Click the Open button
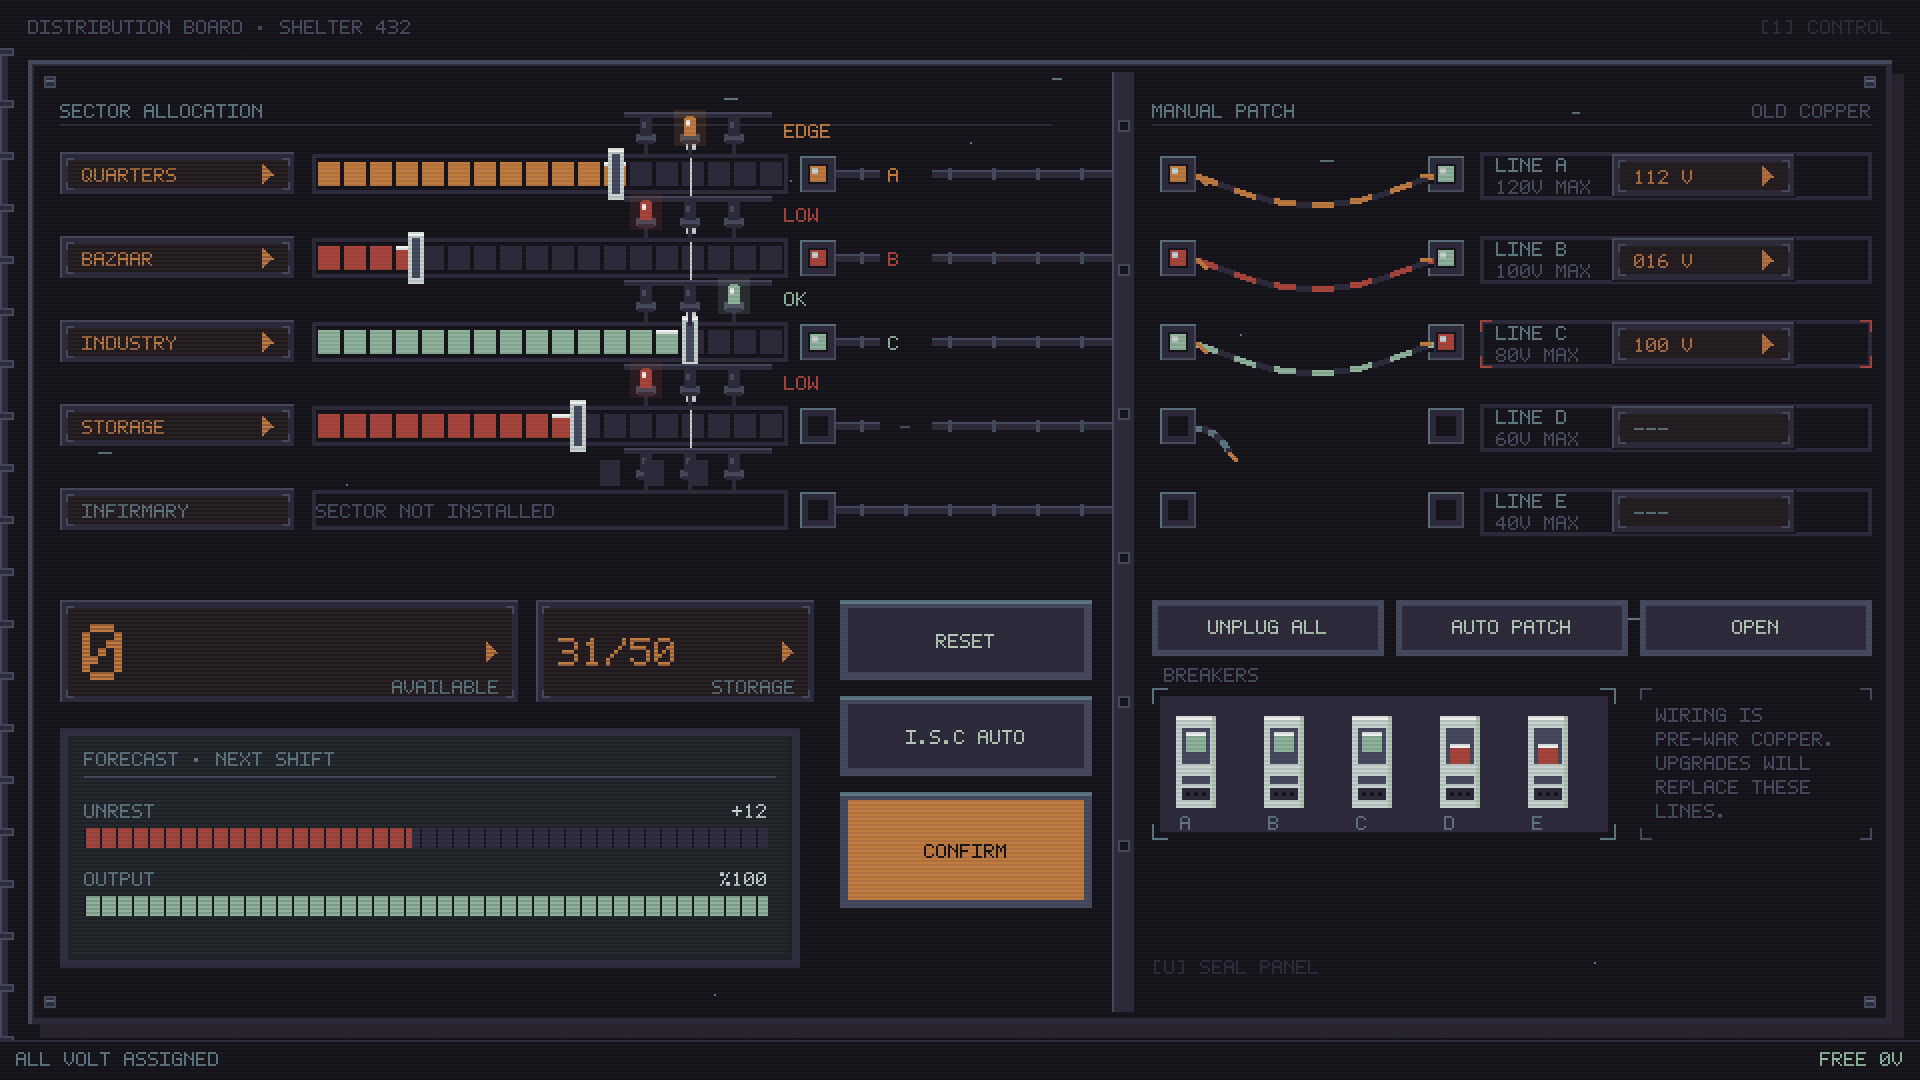This screenshot has width=1920, height=1080. click(x=1755, y=628)
